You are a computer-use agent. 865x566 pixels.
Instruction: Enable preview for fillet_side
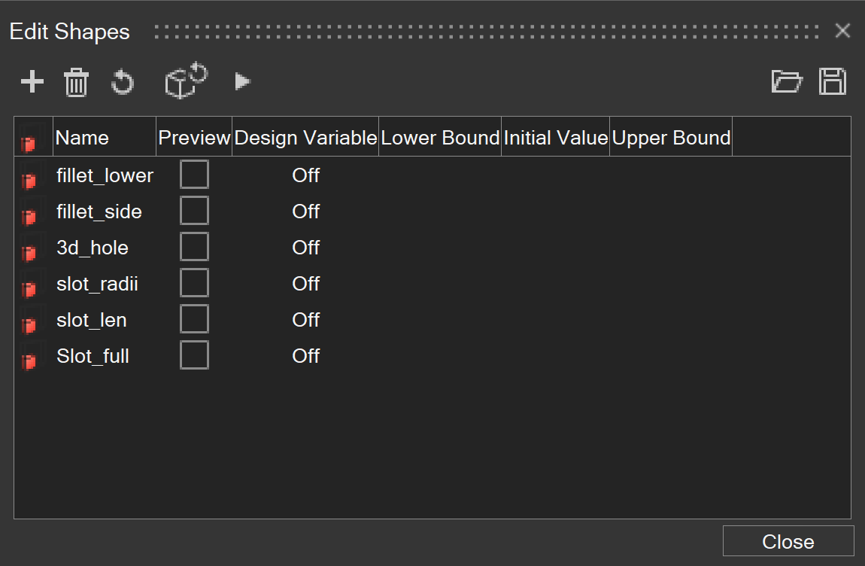tap(194, 210)
